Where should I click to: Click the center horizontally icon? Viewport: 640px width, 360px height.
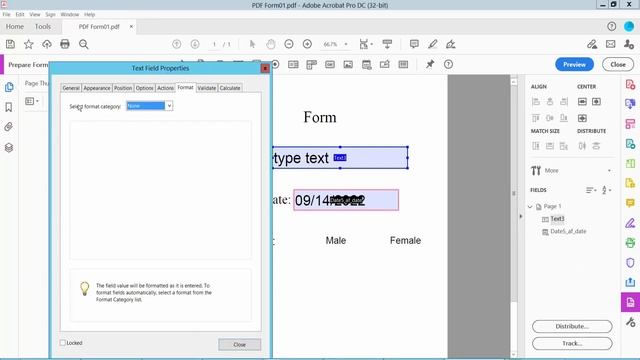(x=582, y=102)
